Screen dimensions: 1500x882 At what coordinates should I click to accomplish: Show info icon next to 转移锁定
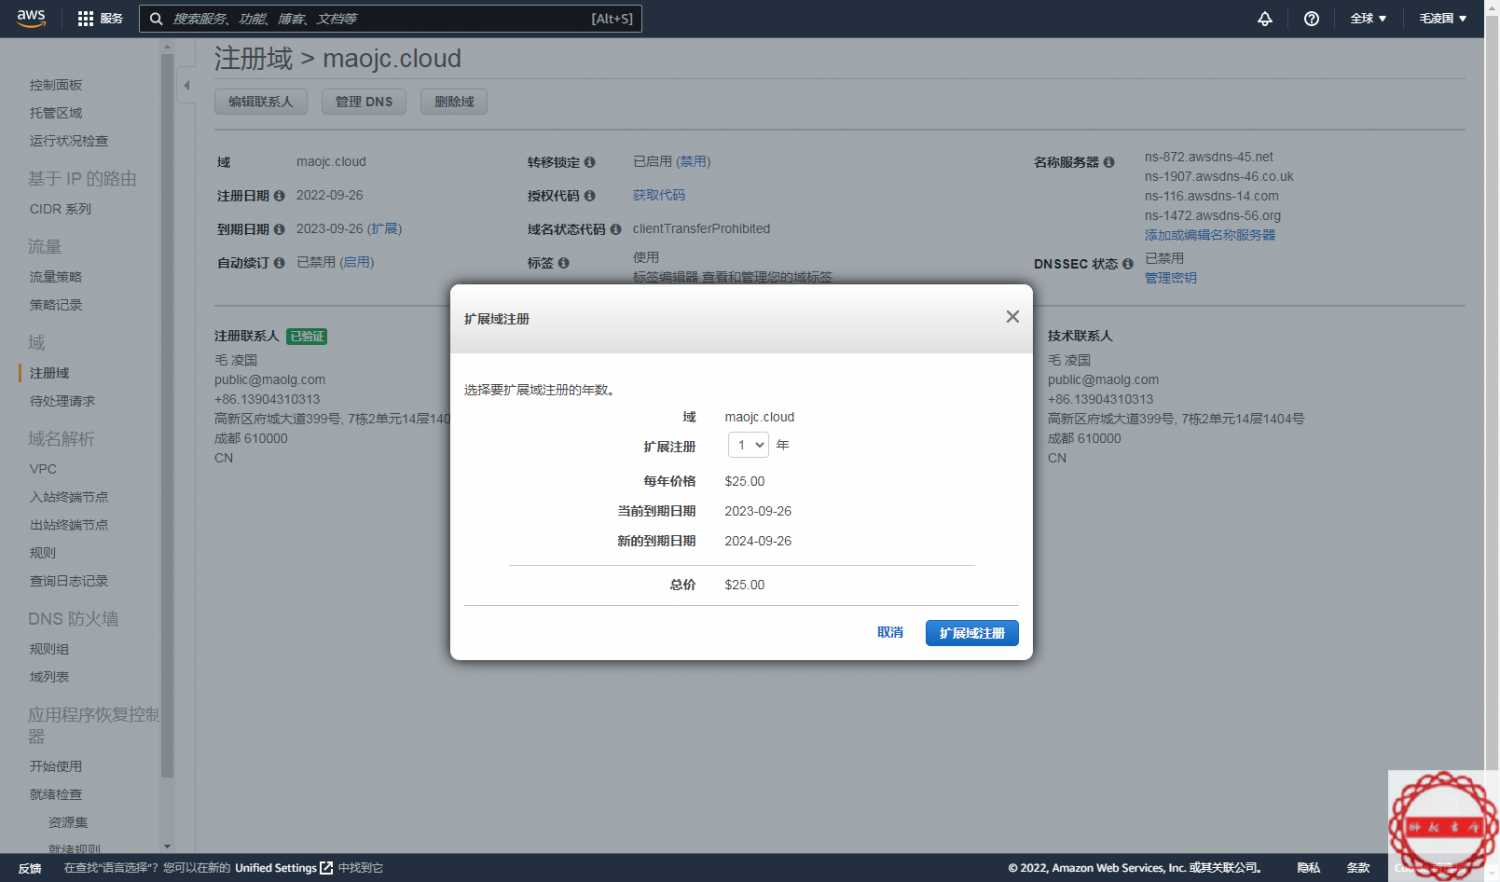coord(590,162)
